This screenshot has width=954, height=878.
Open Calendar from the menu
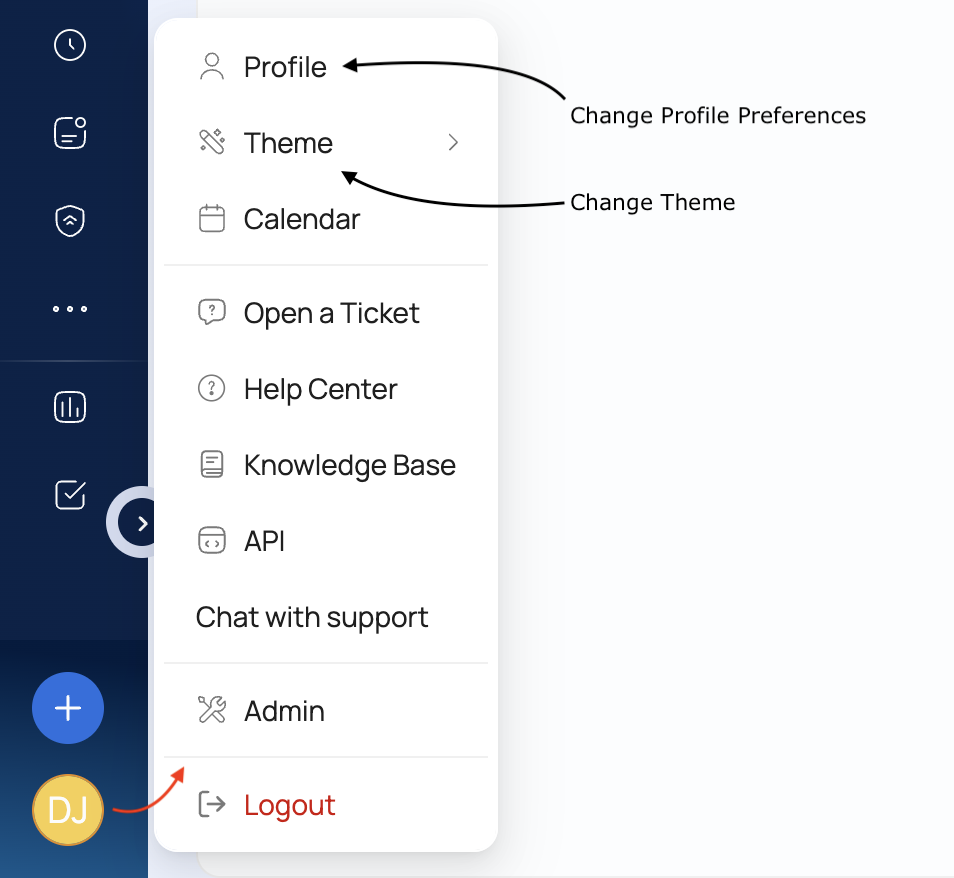coord(301,219)
